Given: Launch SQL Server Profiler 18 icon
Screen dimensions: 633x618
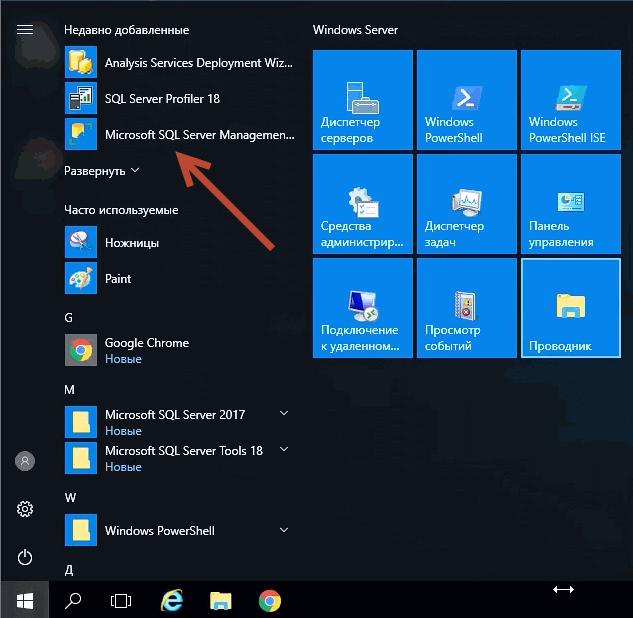Looking at the screenshot, I should tap(81, 98).
